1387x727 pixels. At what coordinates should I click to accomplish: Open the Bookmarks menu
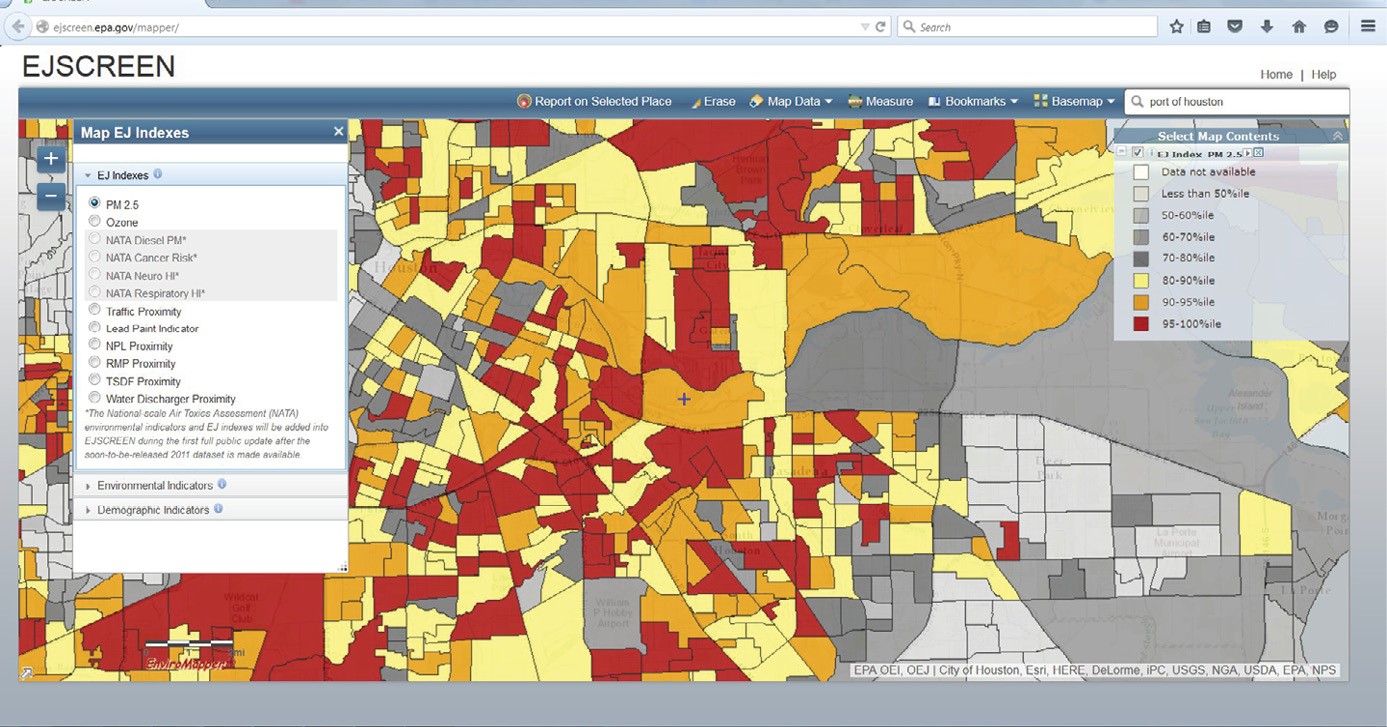(973, 102)
